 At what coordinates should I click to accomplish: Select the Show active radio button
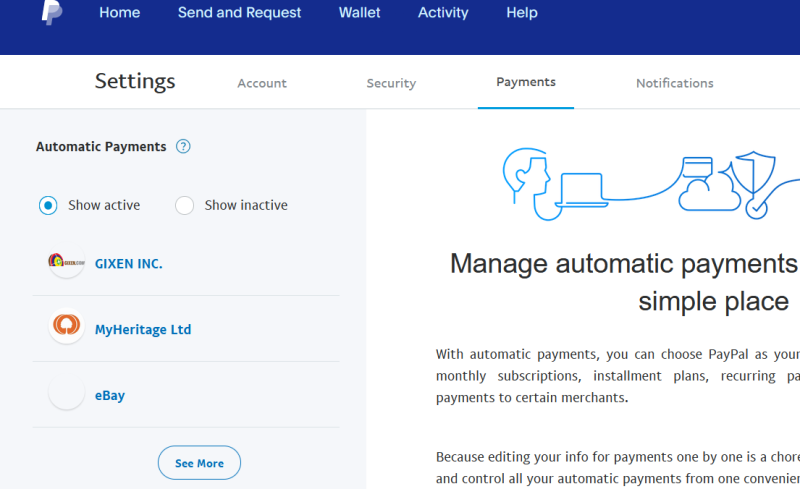(x=48, y=205)
